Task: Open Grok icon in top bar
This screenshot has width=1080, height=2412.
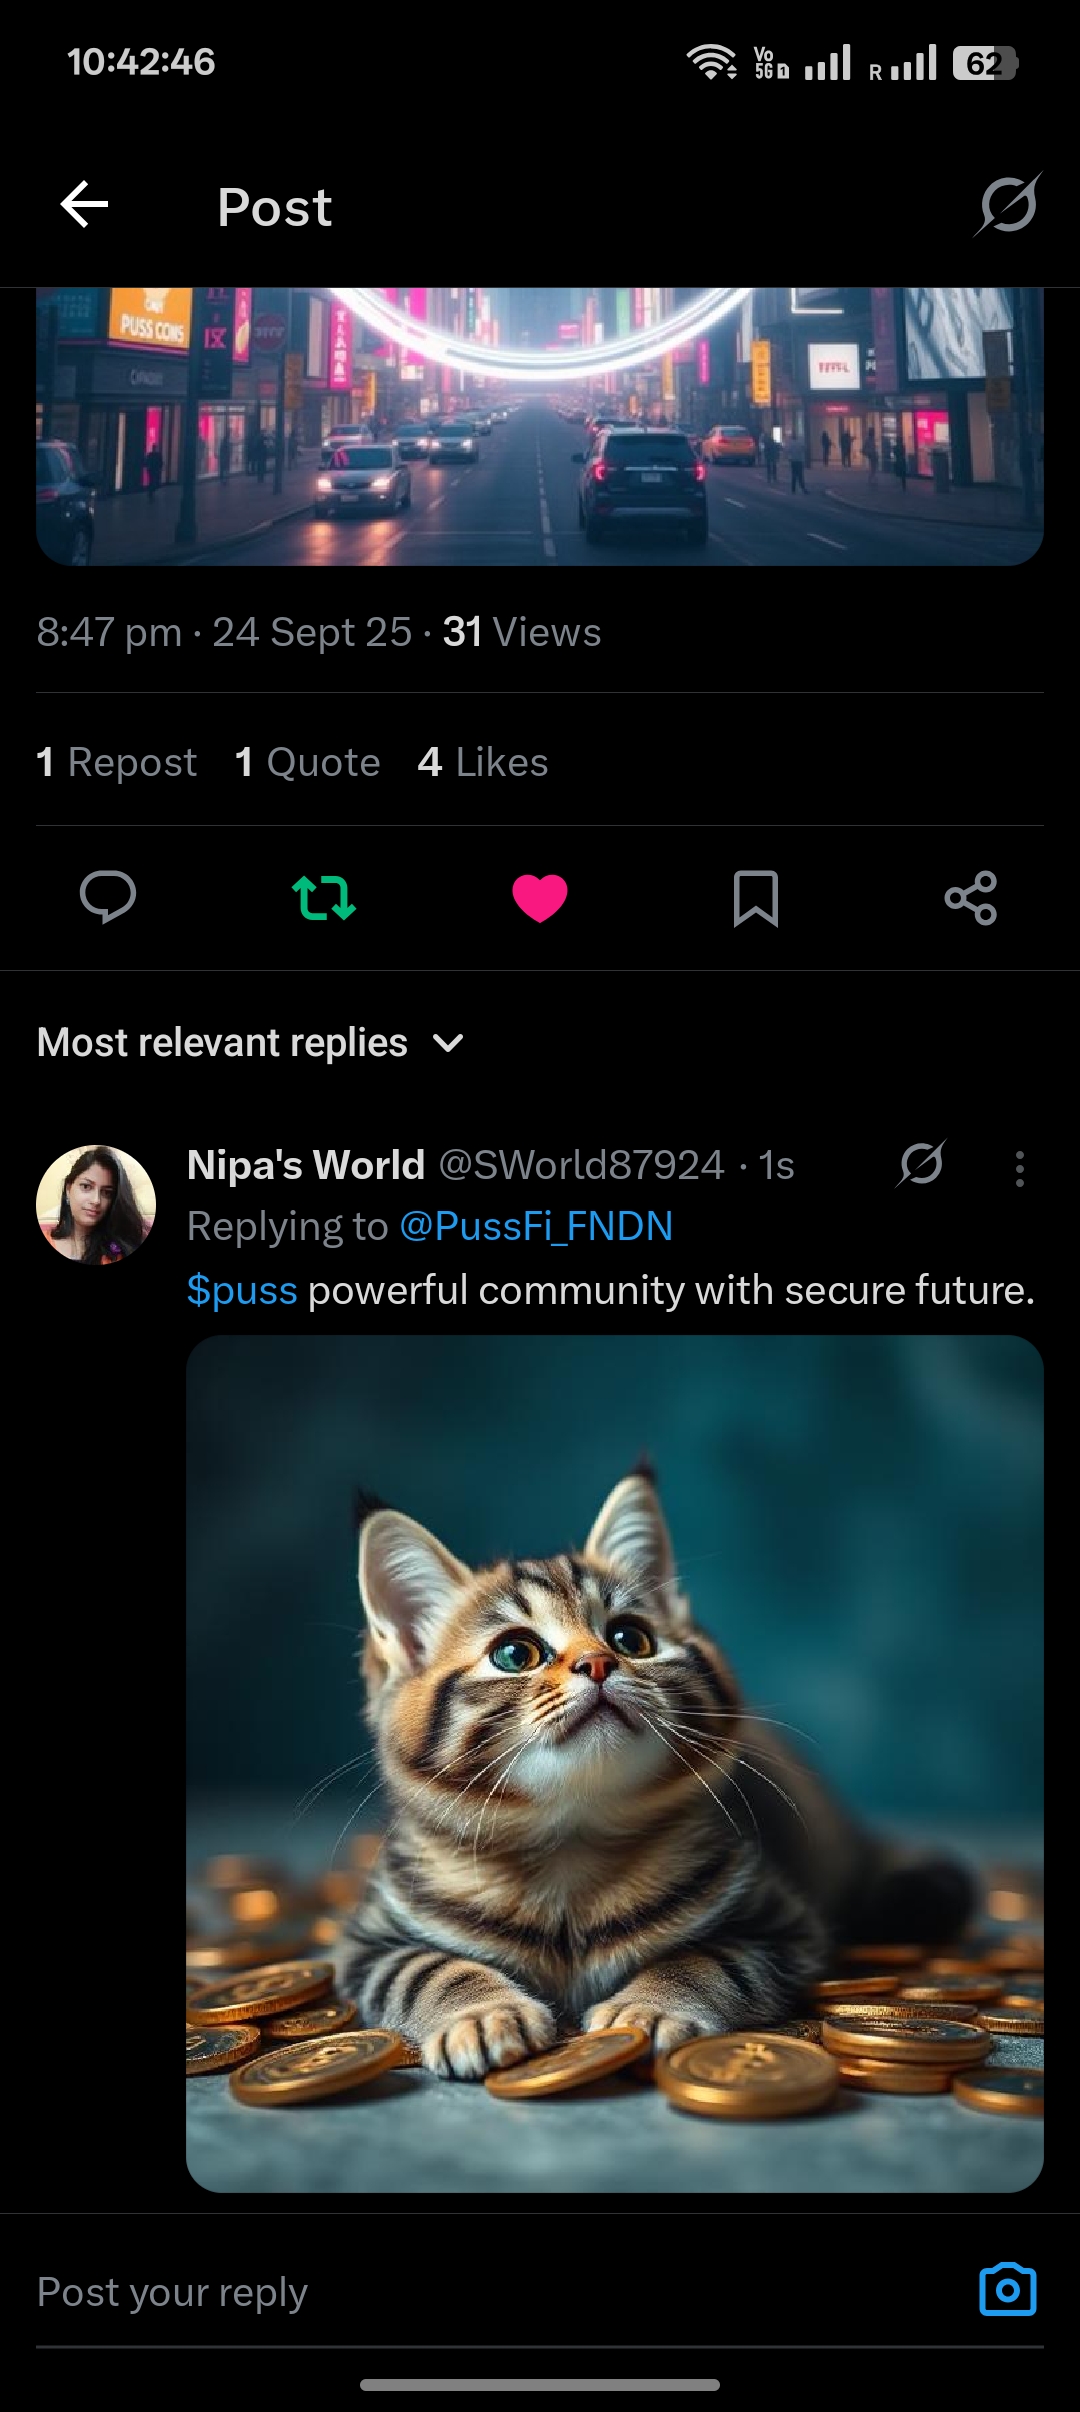Action: click(1008, 205)
